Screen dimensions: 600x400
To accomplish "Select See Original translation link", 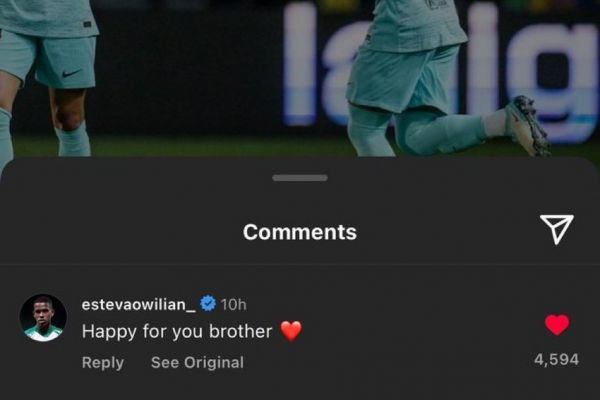I will click(x=197, y=362).
